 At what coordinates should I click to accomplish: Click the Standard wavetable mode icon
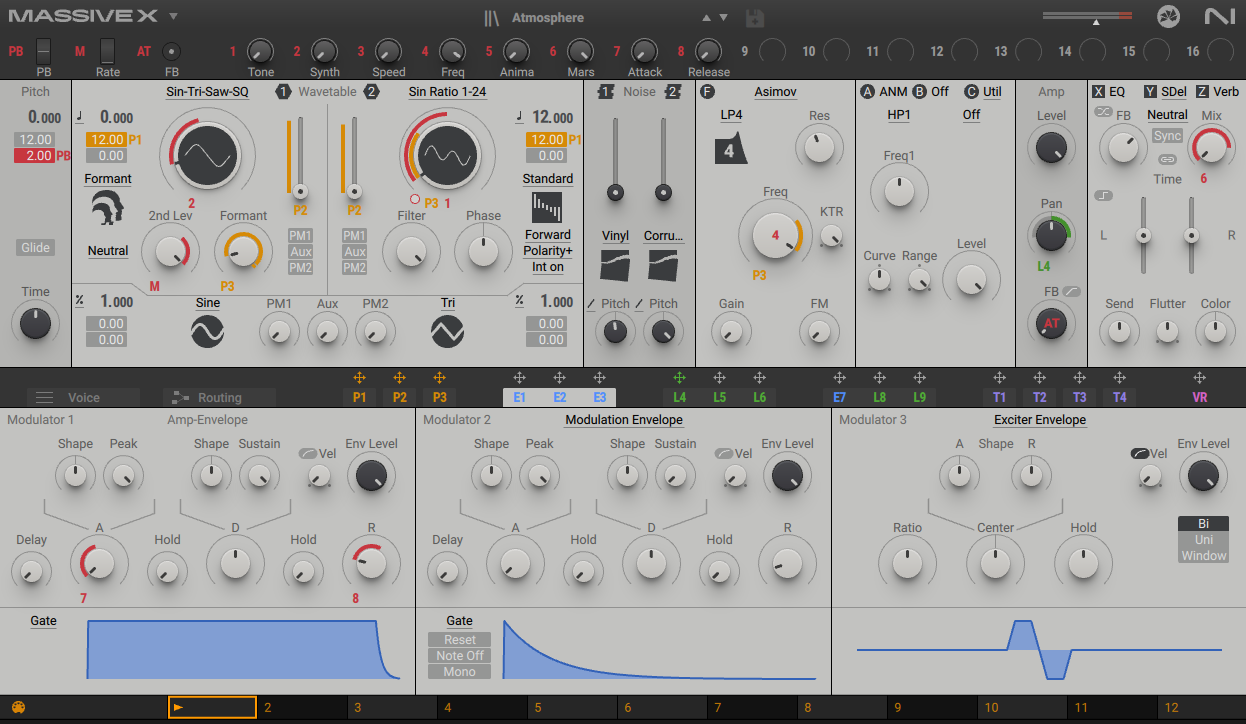tap(547, 207)
